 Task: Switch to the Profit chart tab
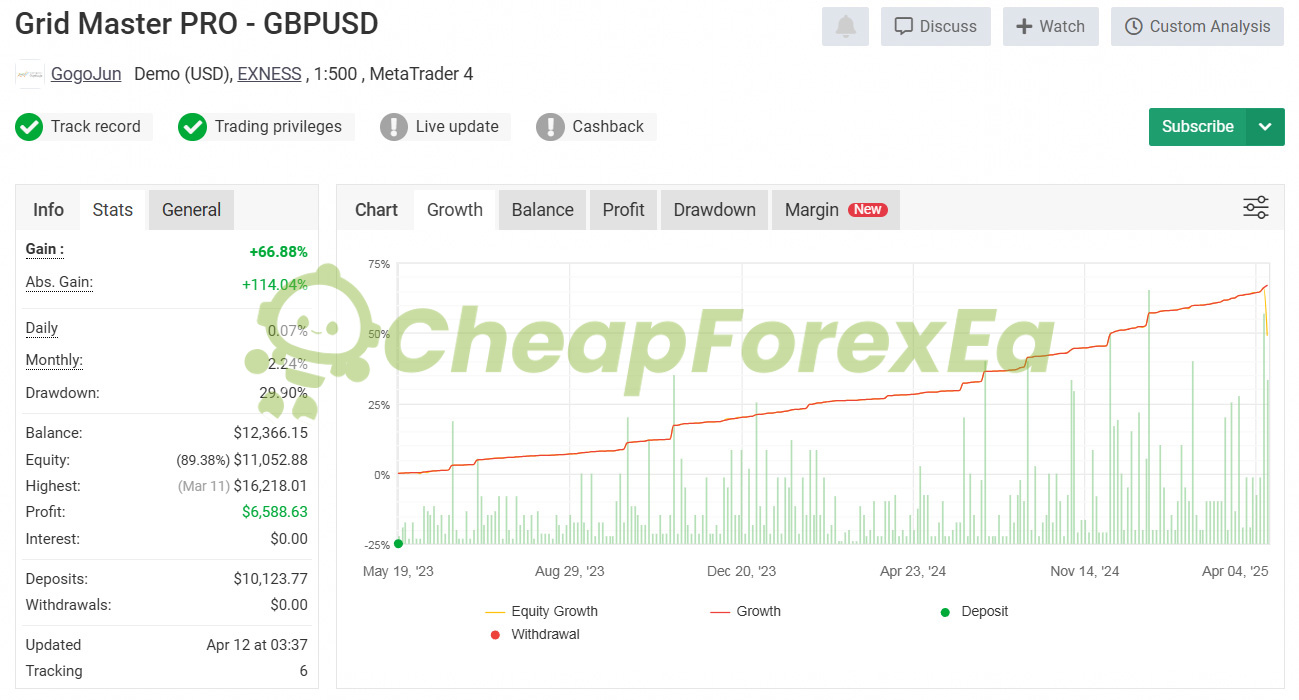pos(624,210)
